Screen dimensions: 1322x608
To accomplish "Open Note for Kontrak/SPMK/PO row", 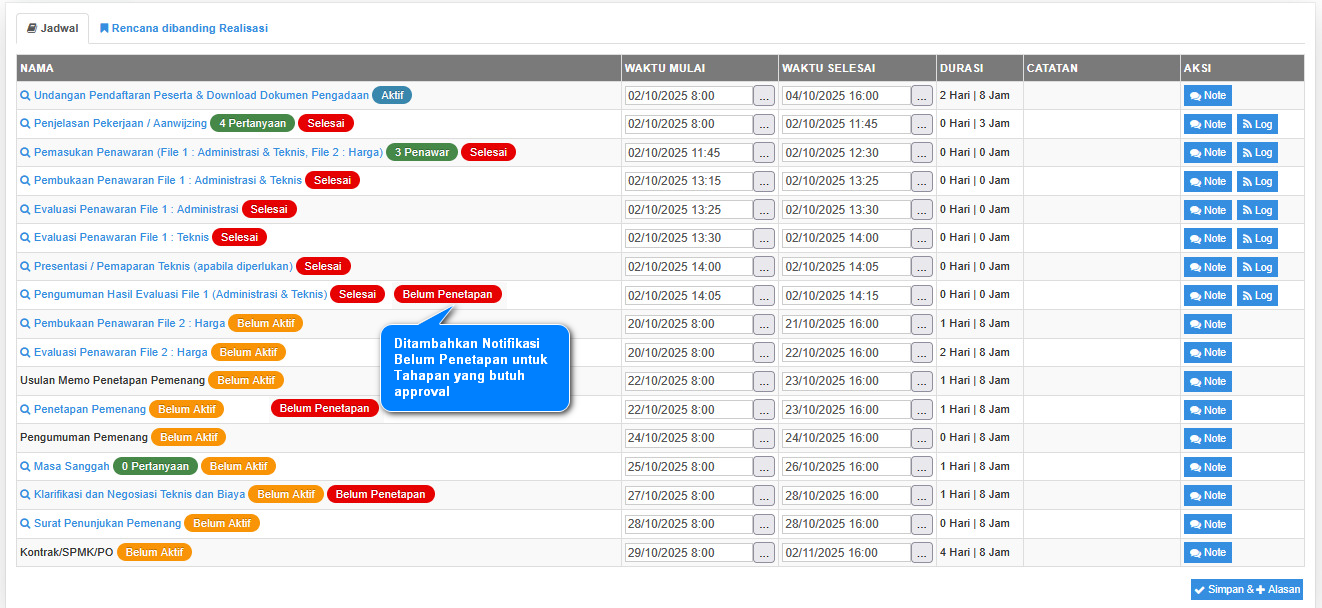I will coord(1208,553).
